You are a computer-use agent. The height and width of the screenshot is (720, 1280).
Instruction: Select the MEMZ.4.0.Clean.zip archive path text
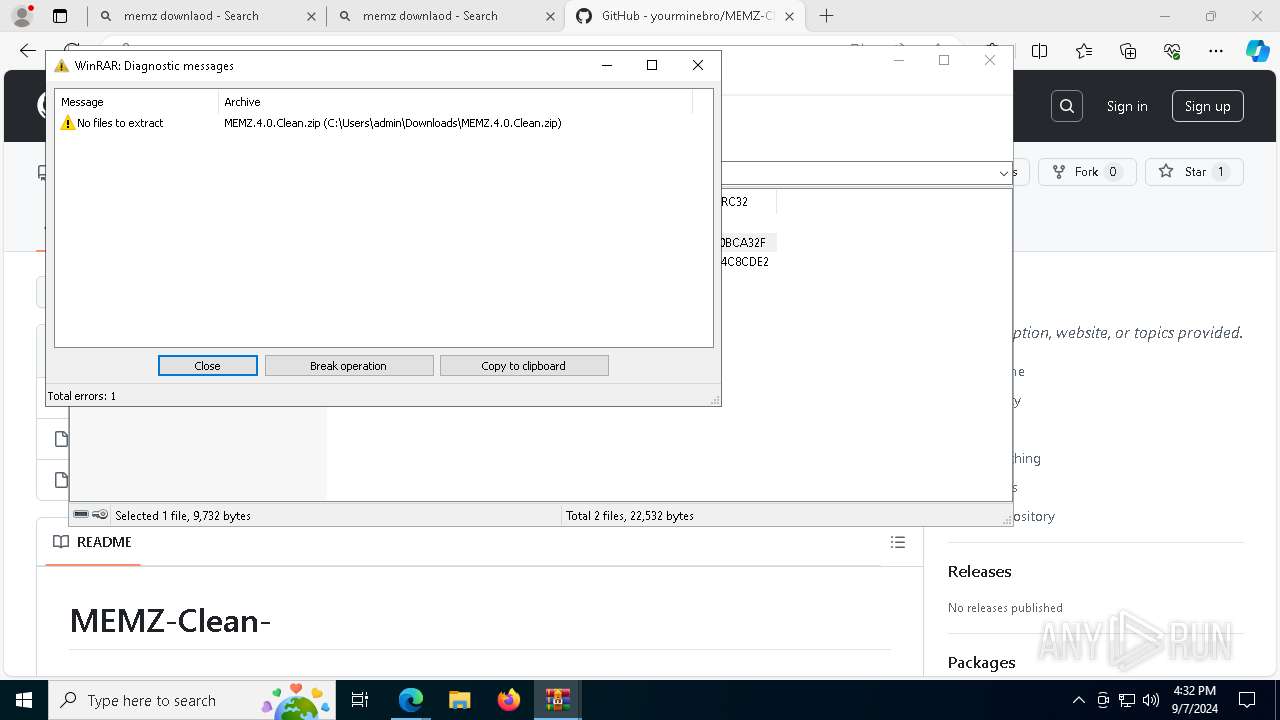coord(393,123)
